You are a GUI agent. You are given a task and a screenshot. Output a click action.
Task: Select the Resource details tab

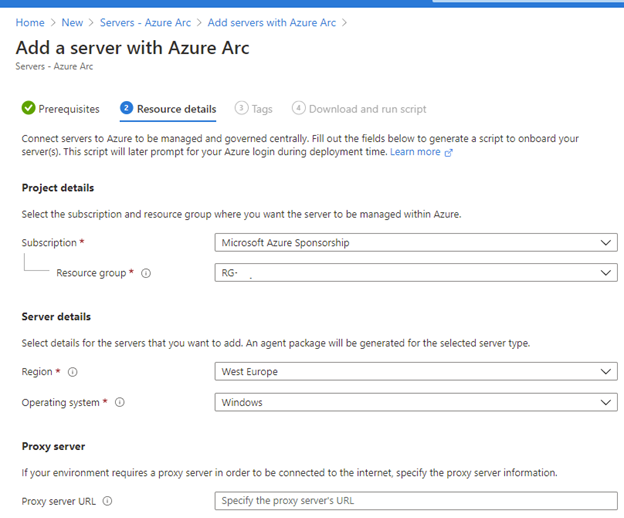tap(176, 108)
